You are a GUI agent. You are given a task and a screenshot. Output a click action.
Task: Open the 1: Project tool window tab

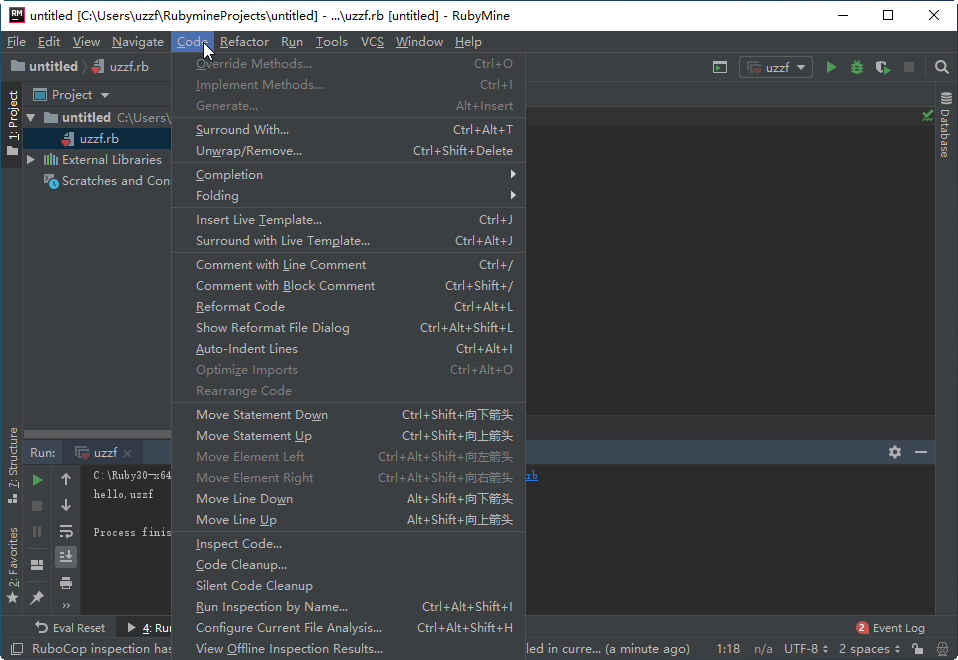tap(12, 124)
